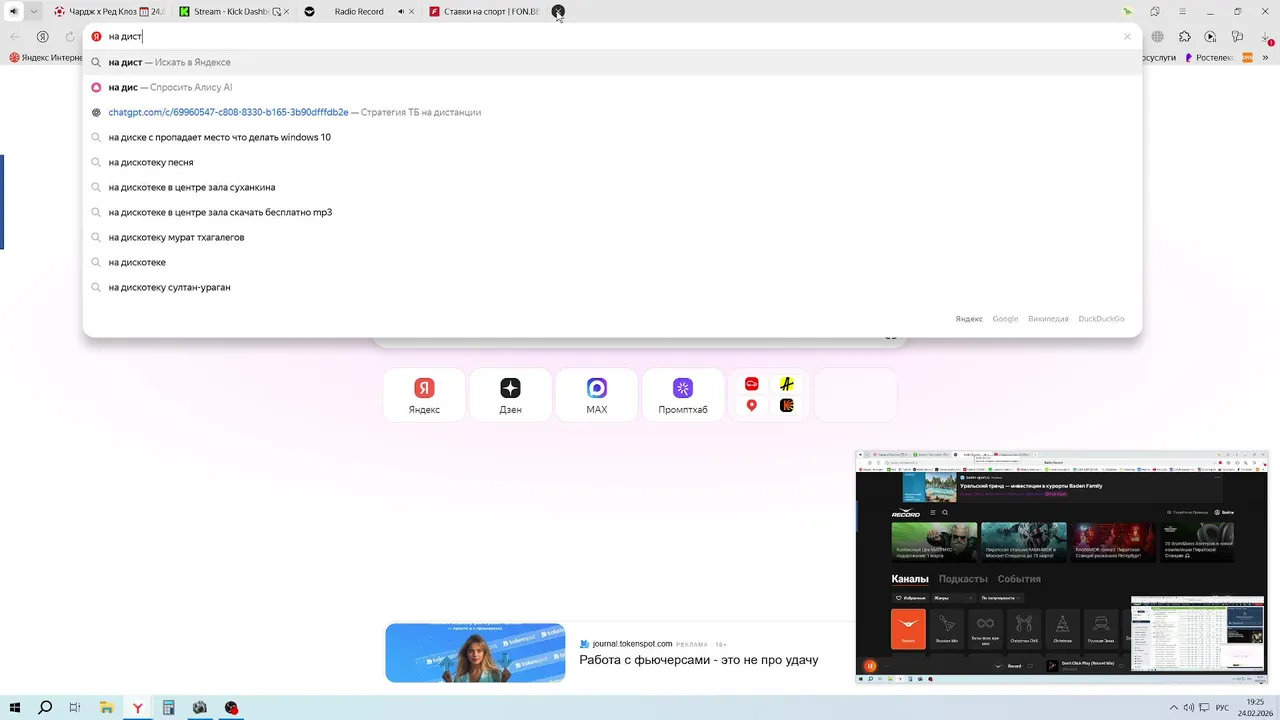Screen dimensions: 1280x720
Task: Open the journal.tokenspot.com source link
Action: point(632,644)
